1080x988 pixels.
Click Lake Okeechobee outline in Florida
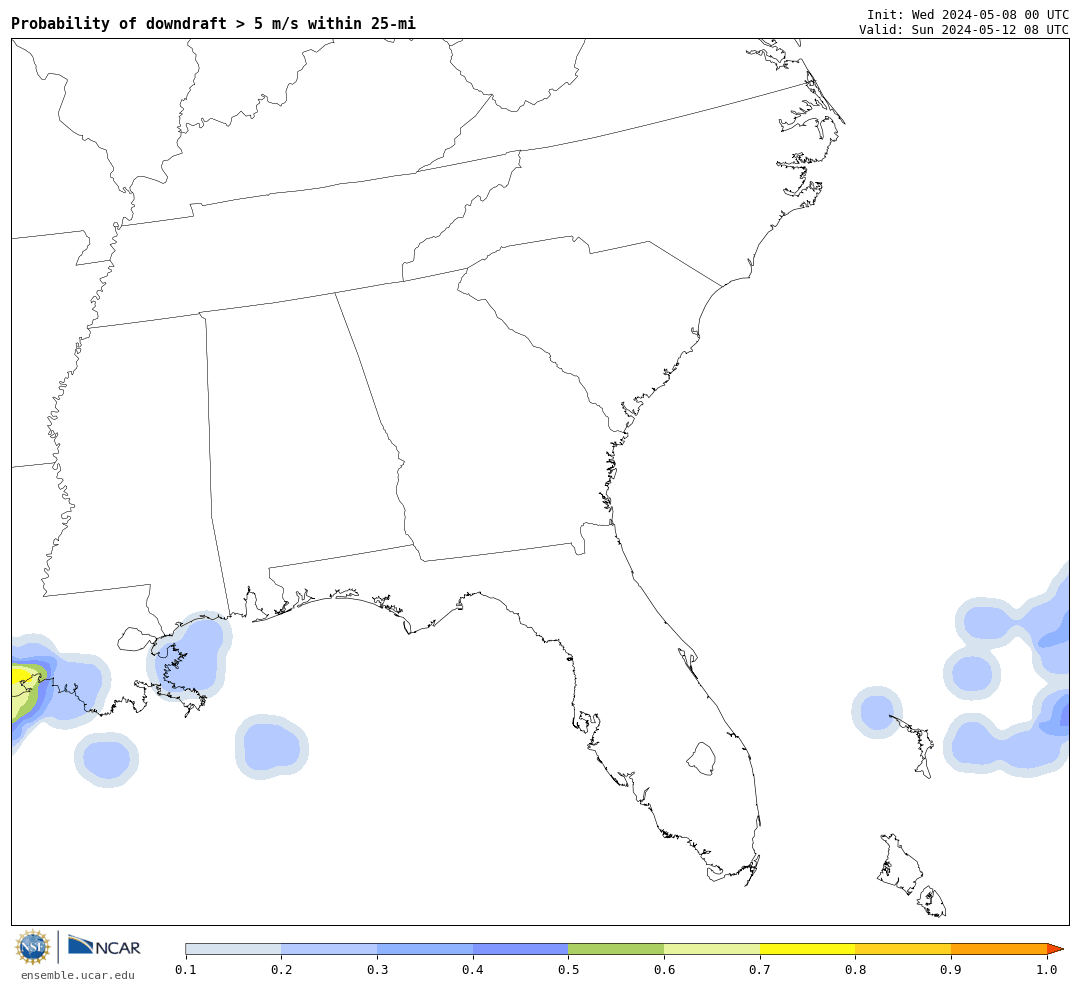(x=702, y=759)
